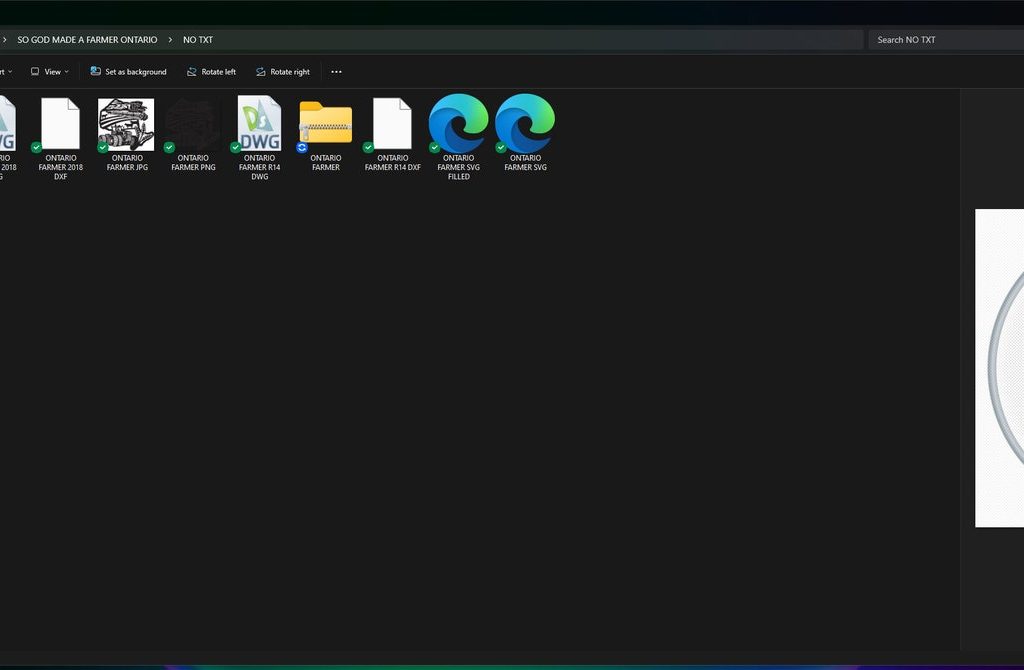Click the NO TXT breadcrumb segment
1024x670 pixels.
[x=198, y=40]
